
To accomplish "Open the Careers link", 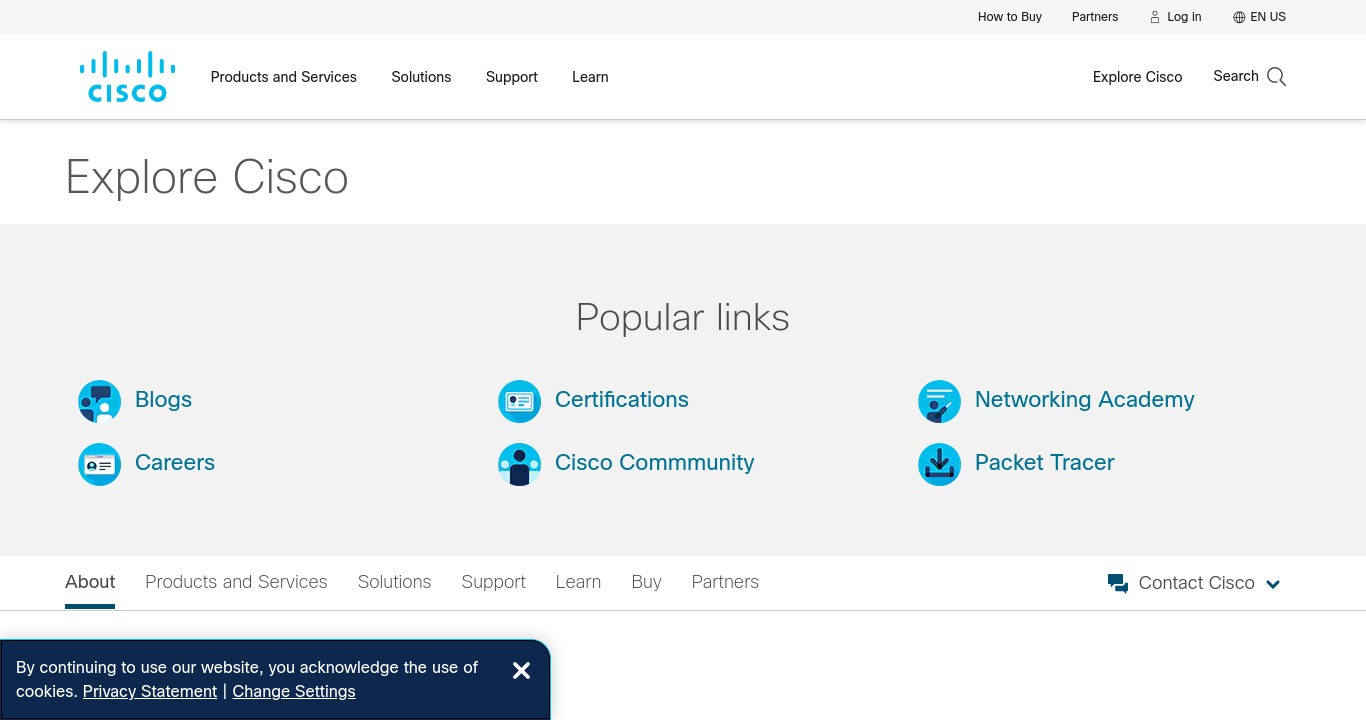I will pos(175,463).
